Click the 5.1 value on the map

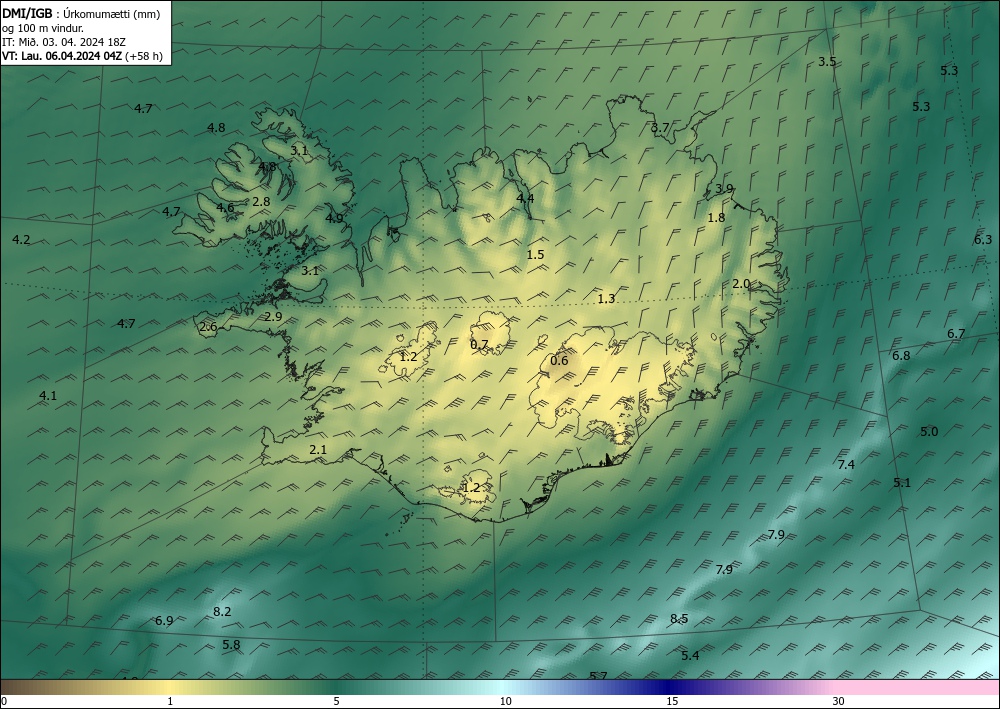tap(902, 483)
